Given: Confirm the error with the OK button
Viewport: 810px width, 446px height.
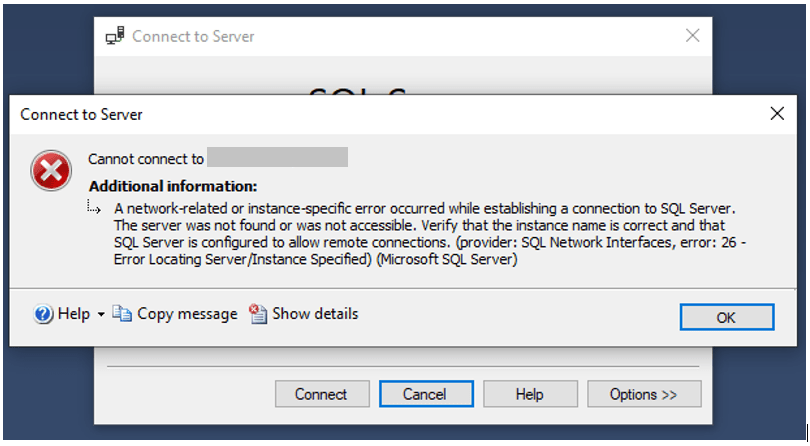Looking at the screenshot, I should [727, 317].
